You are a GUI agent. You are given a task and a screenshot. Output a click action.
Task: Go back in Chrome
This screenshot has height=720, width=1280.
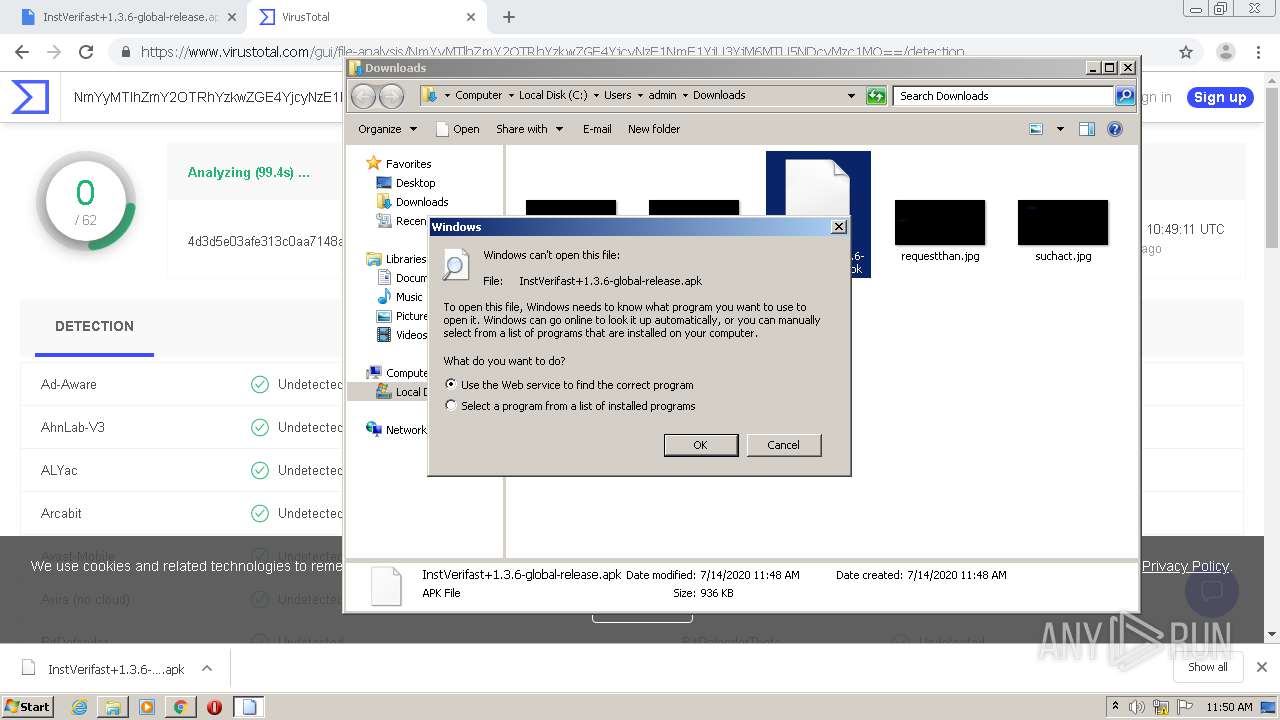click(22, 52)
